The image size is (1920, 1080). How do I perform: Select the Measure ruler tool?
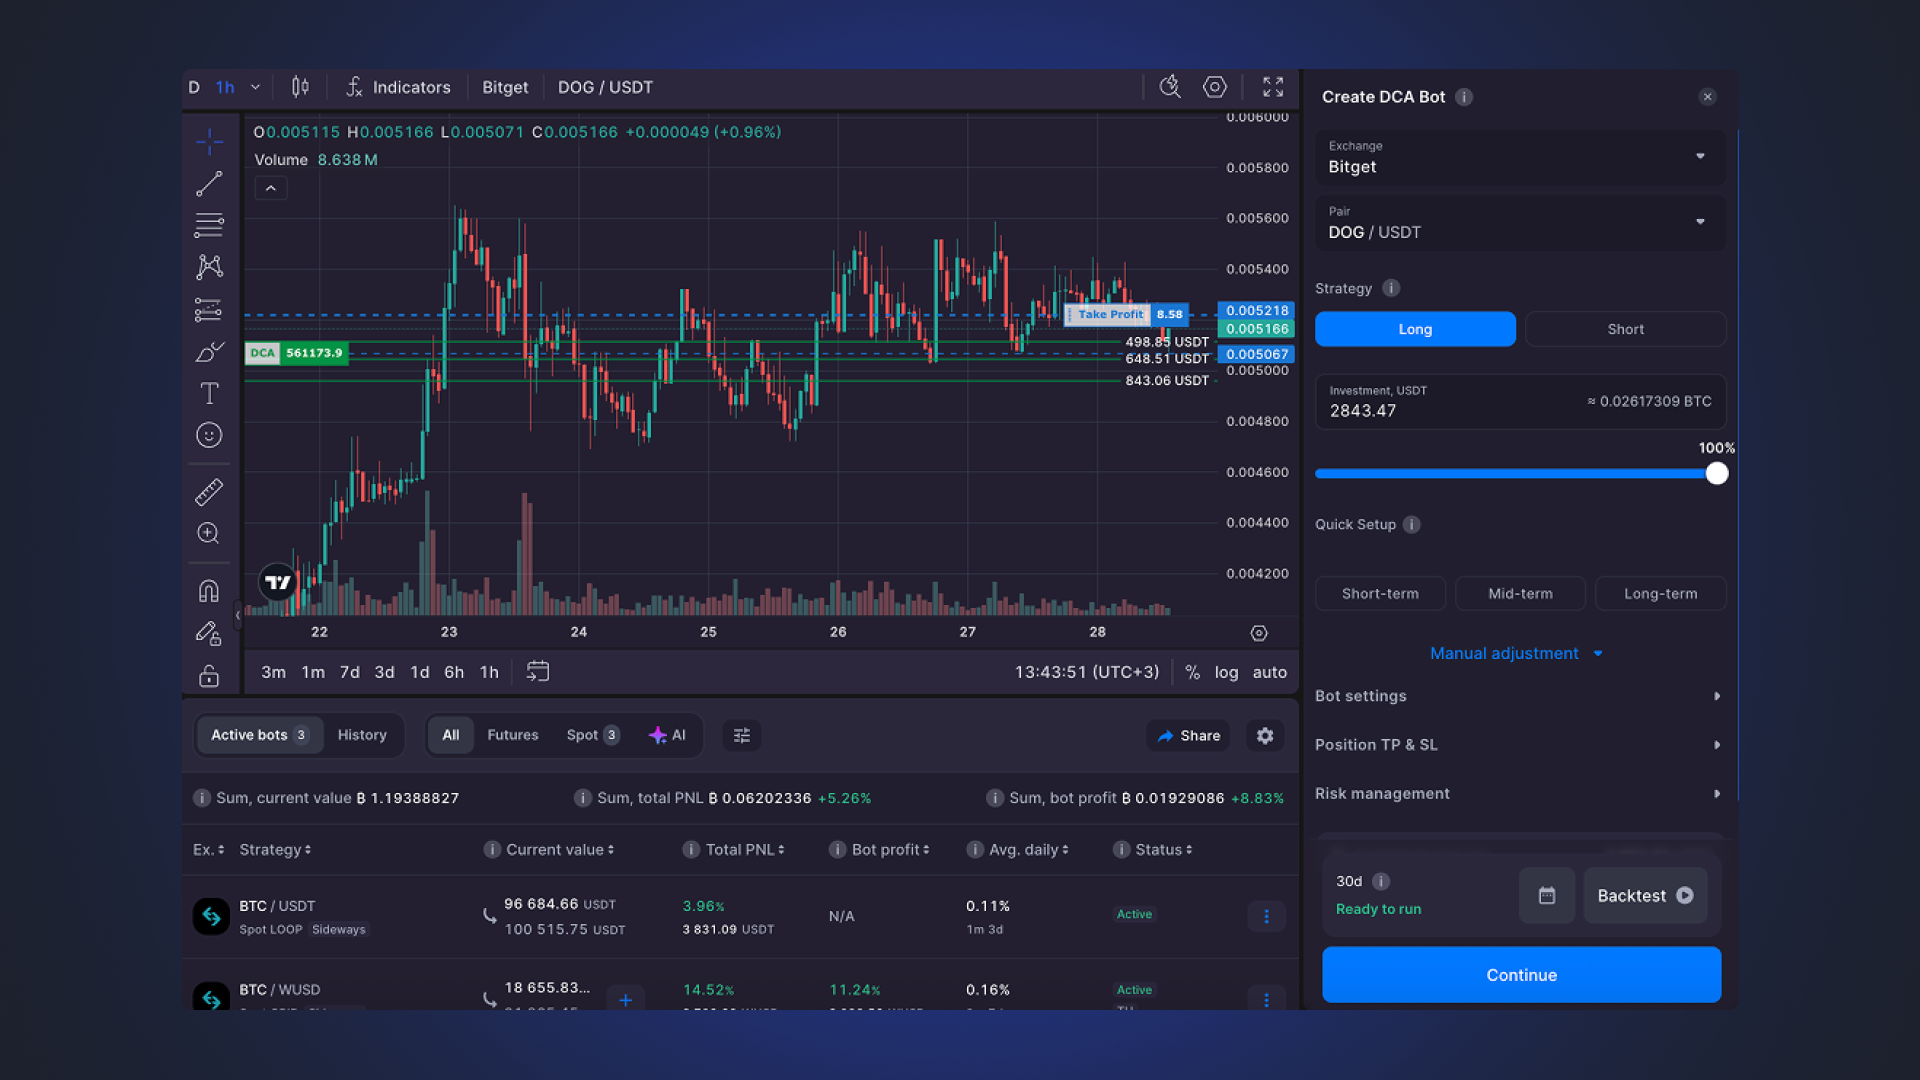tap(209, 491)
